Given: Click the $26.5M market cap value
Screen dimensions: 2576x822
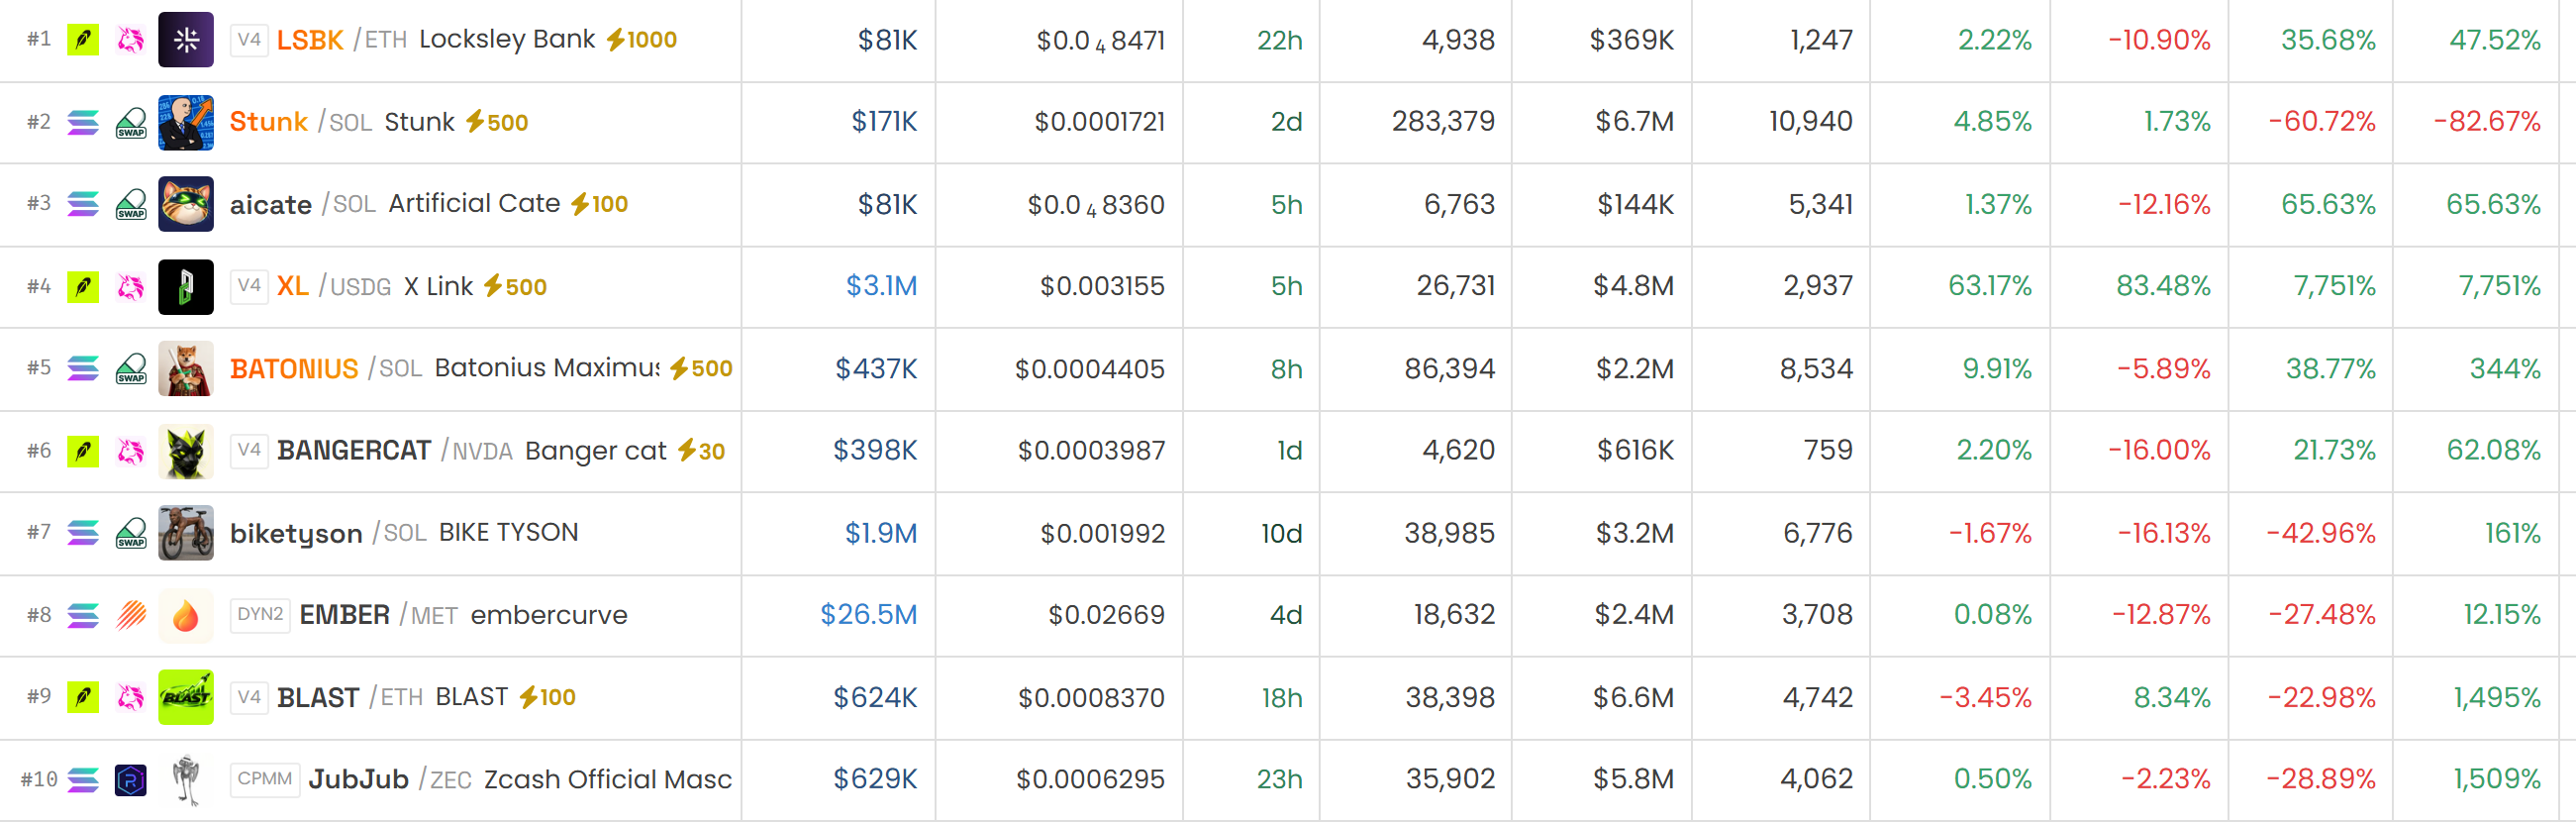Looking at the screenshot, I should coord(868,615).
